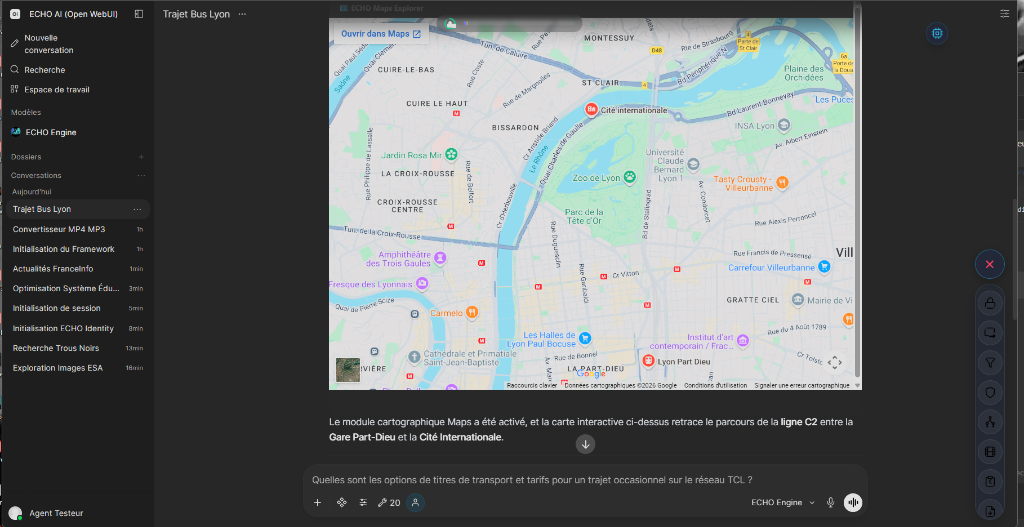Image resolution: width=1024 pixels, height=527 pixels.
Task: Click the Tasty Crousty Villeurbanne pin
Action: pyautogui.click(x=782, y=182)
